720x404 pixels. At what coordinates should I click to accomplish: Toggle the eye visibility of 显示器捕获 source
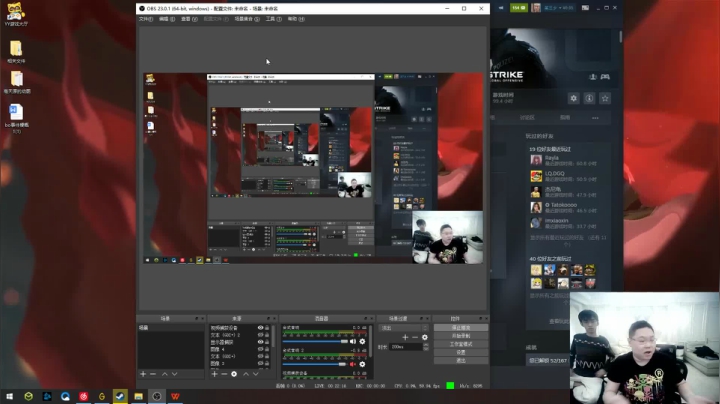(260, 342)
